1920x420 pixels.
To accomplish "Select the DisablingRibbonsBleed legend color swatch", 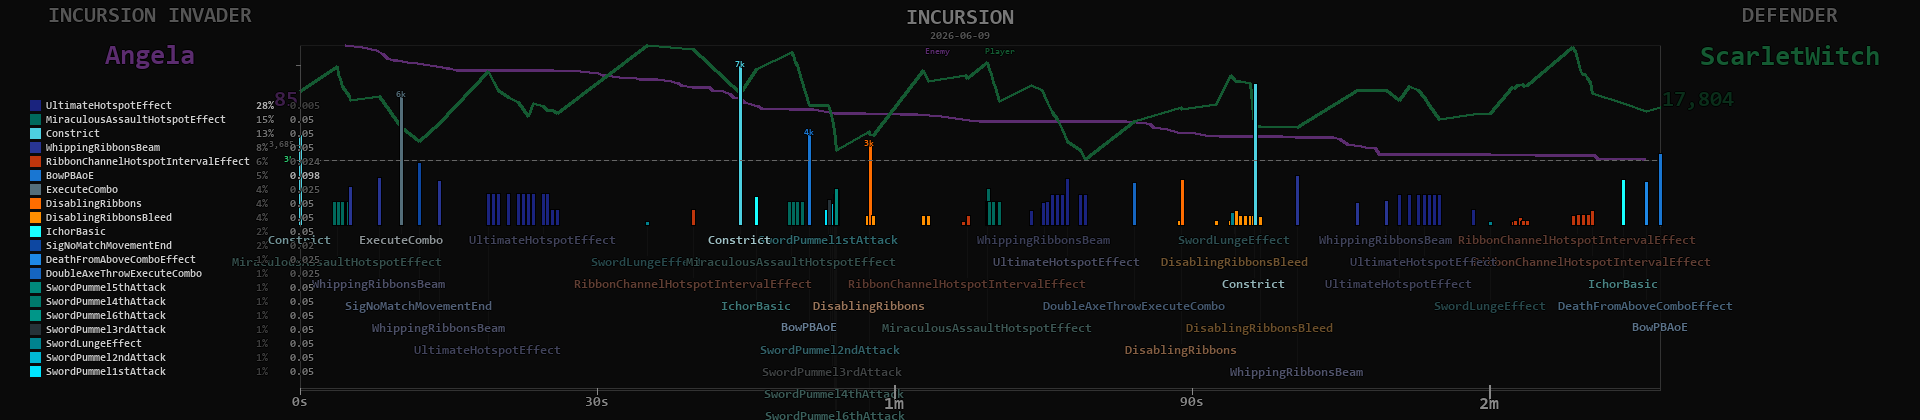I will (x=35, y=217).
